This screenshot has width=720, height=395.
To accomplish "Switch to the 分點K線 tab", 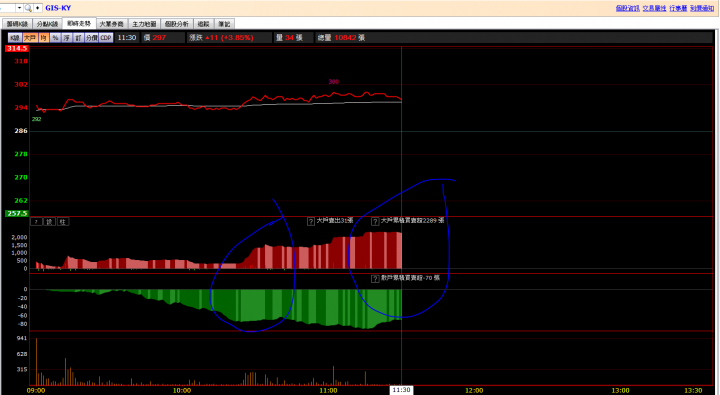I will 47,24.
